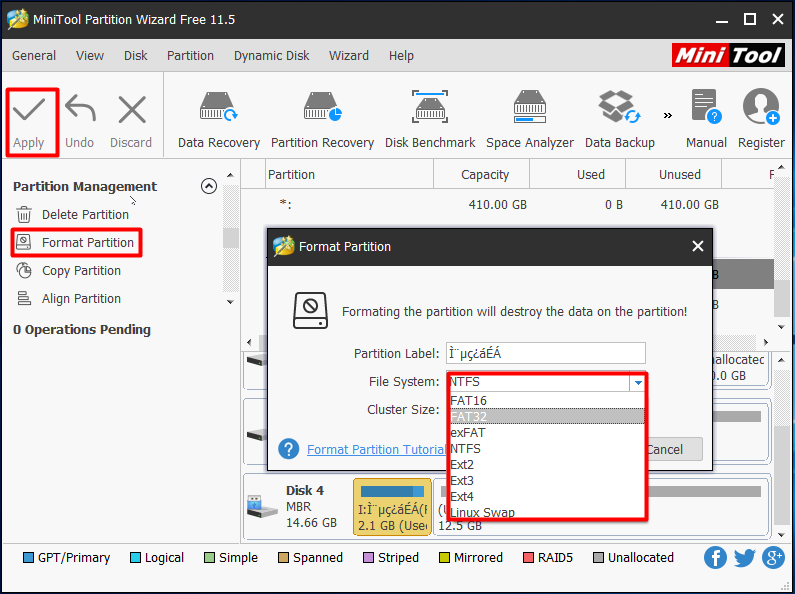Choose Ext3 from file system list
Screen dimensions: 795x594
pos(547,480)
